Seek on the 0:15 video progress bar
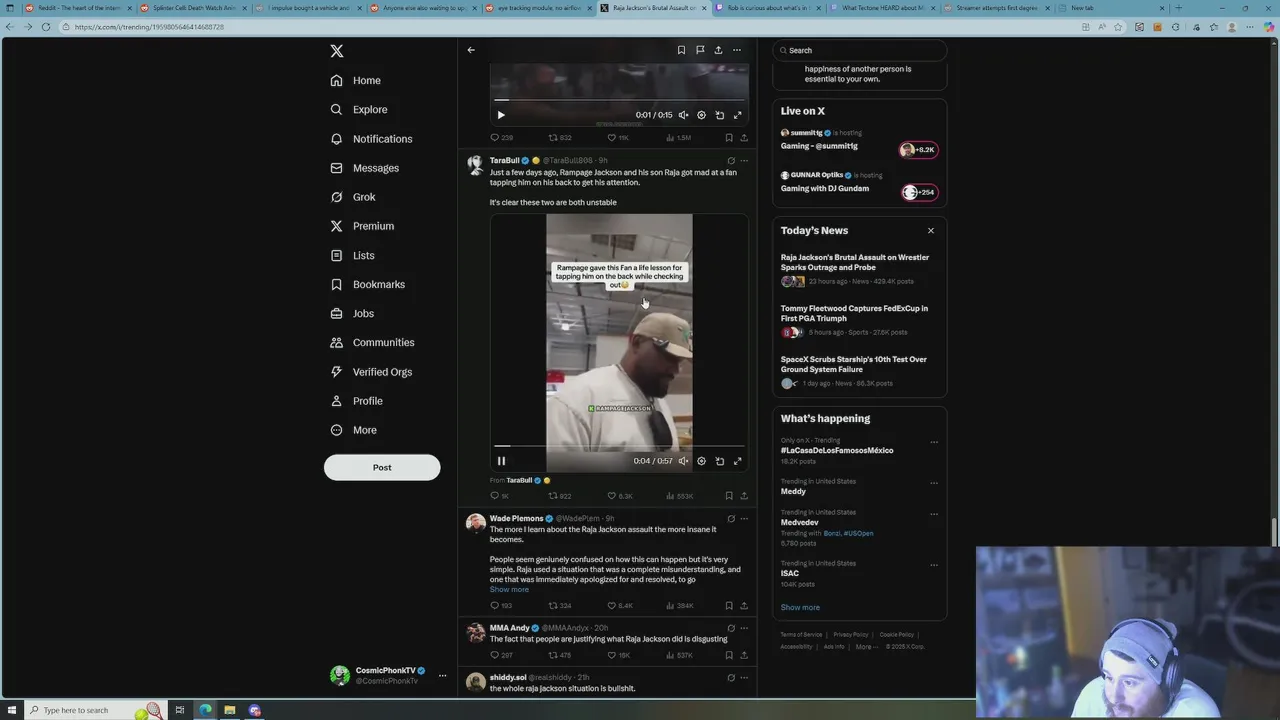 point(619,100)
